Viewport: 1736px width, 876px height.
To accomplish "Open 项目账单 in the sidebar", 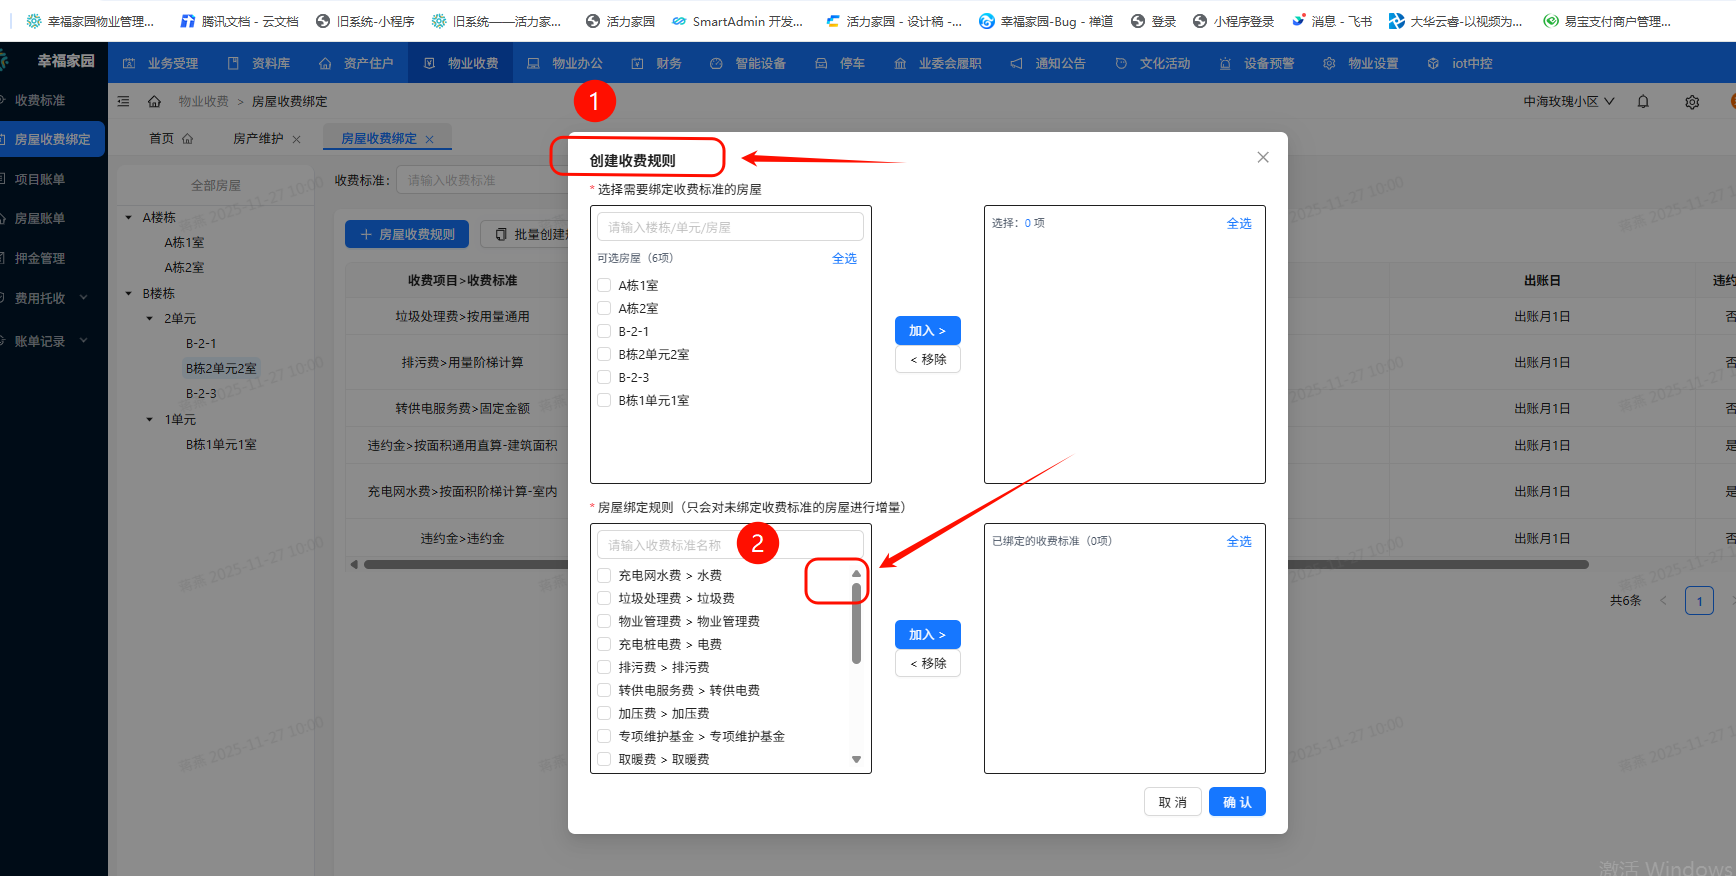I will pyautogui.click(x=40, y=179).
